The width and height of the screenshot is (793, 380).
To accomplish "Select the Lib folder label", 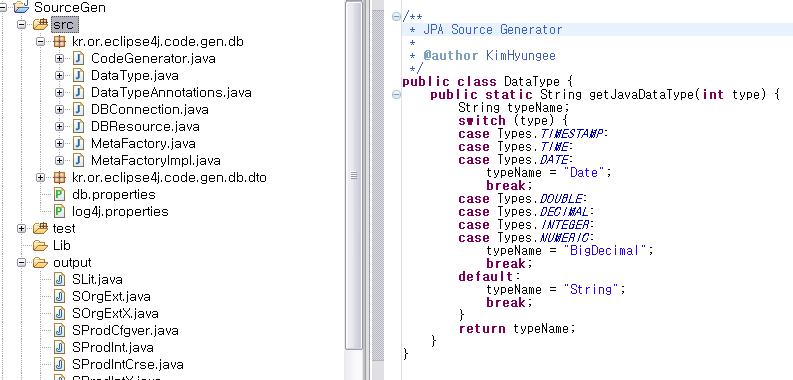I will point(62,245).
